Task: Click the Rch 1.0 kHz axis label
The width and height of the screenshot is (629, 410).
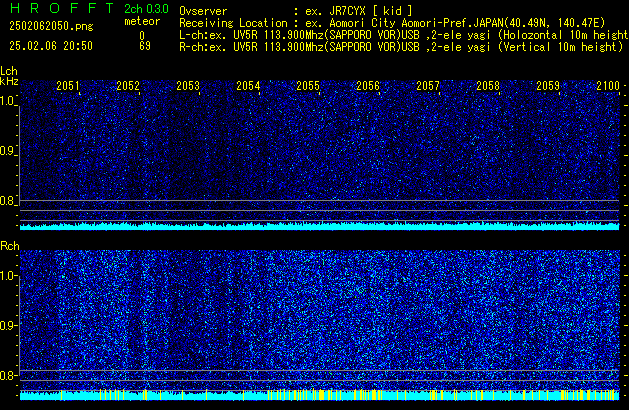Action: (8, 276)
